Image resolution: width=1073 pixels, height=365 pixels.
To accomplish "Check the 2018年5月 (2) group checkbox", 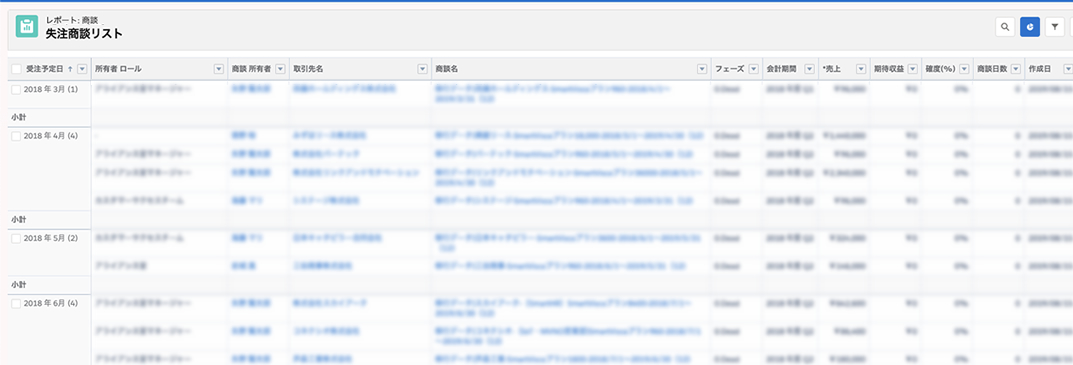I will [x=16, y=238].
